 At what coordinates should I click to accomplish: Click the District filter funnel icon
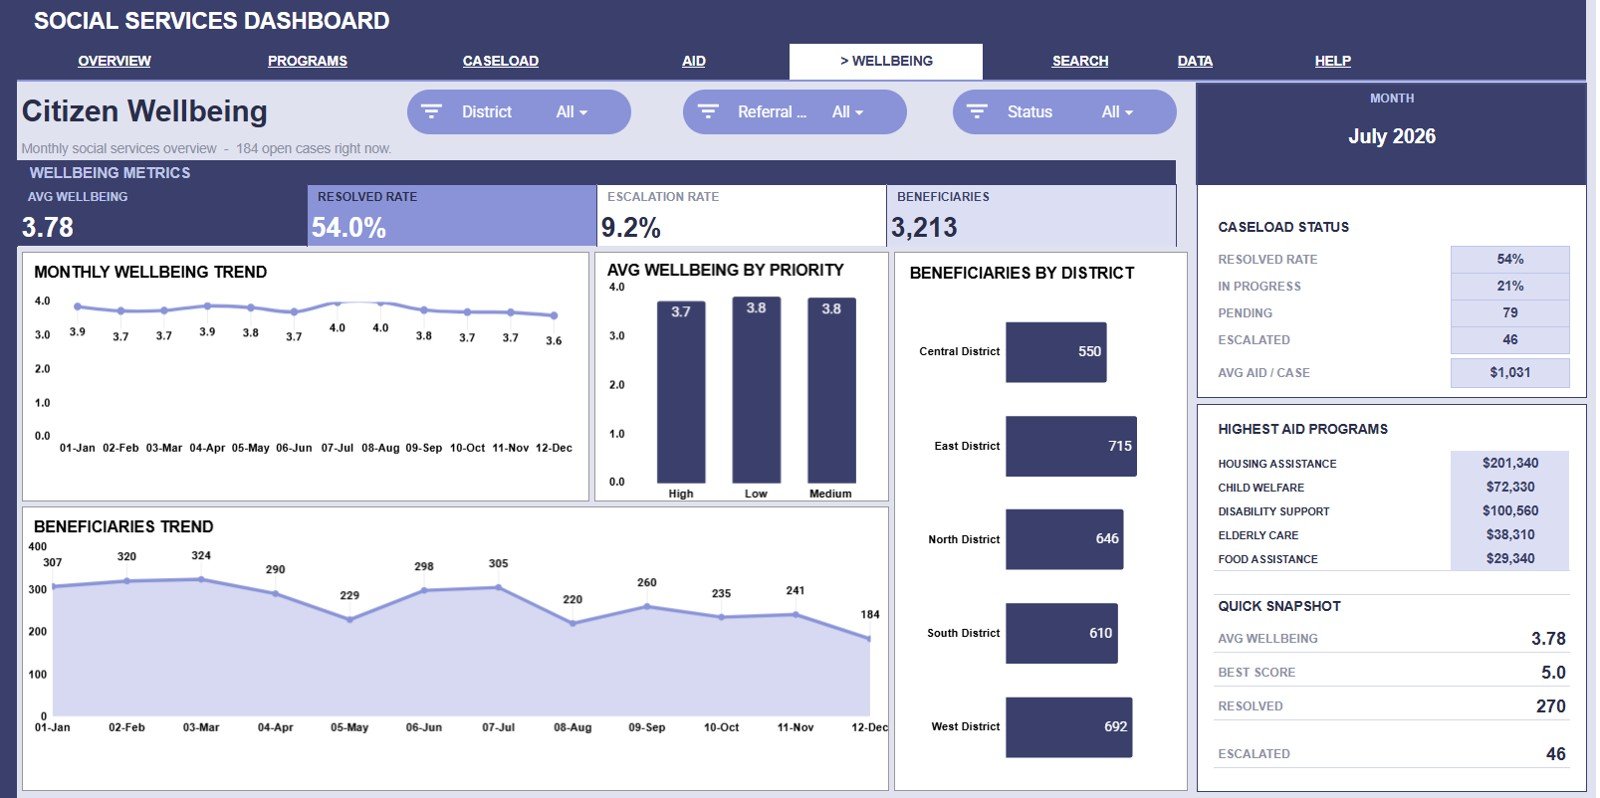click(431, 112)
